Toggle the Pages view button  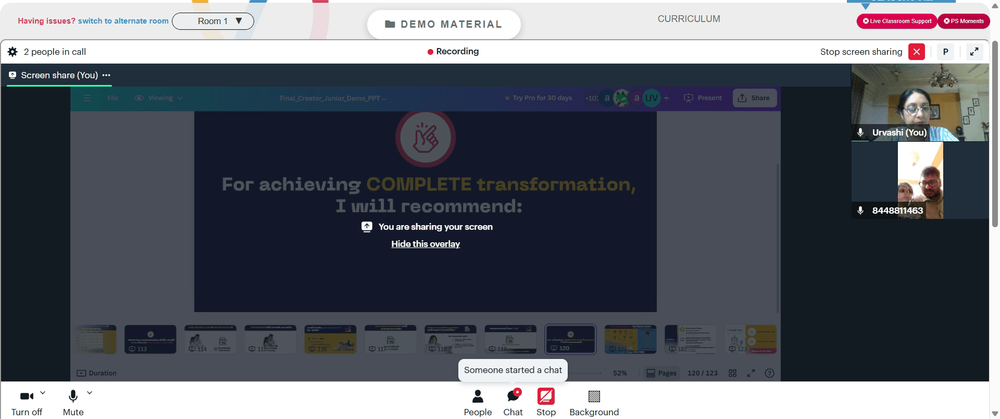tap(661, 373)
